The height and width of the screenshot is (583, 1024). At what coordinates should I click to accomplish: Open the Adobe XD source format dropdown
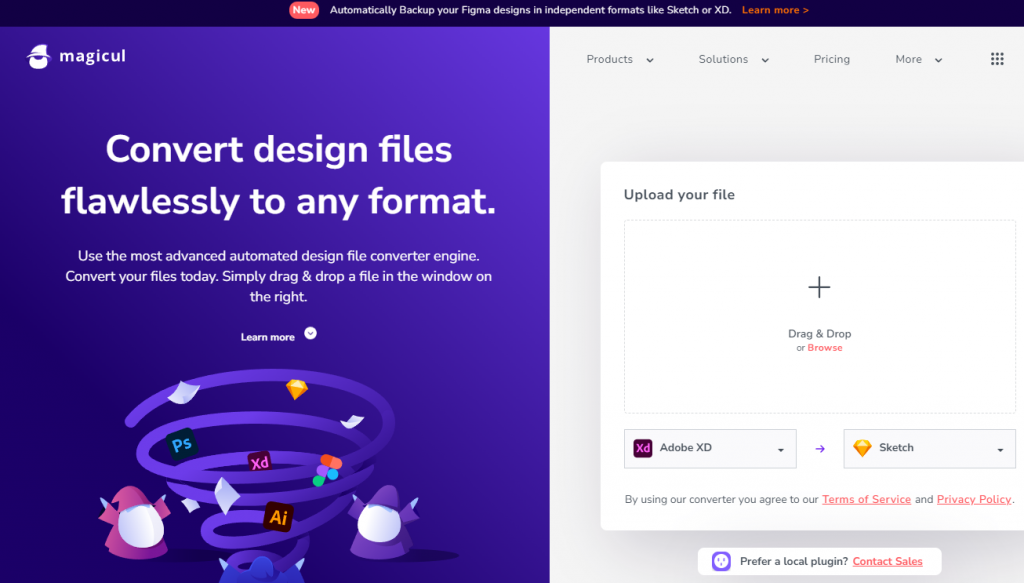tap(783, 448)
